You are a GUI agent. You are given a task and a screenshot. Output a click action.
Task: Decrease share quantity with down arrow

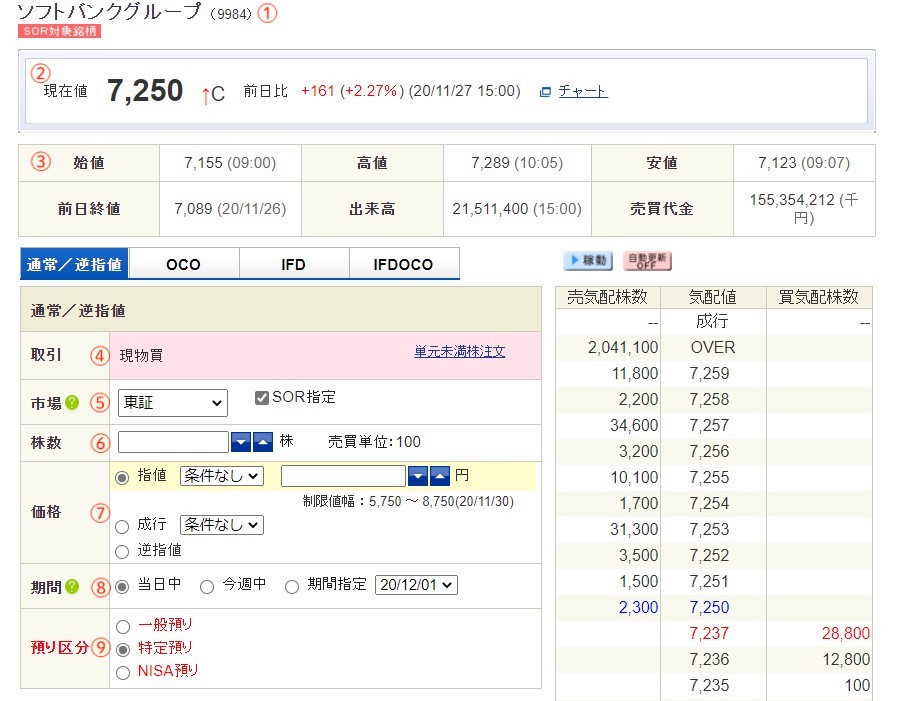click(241, 442)
